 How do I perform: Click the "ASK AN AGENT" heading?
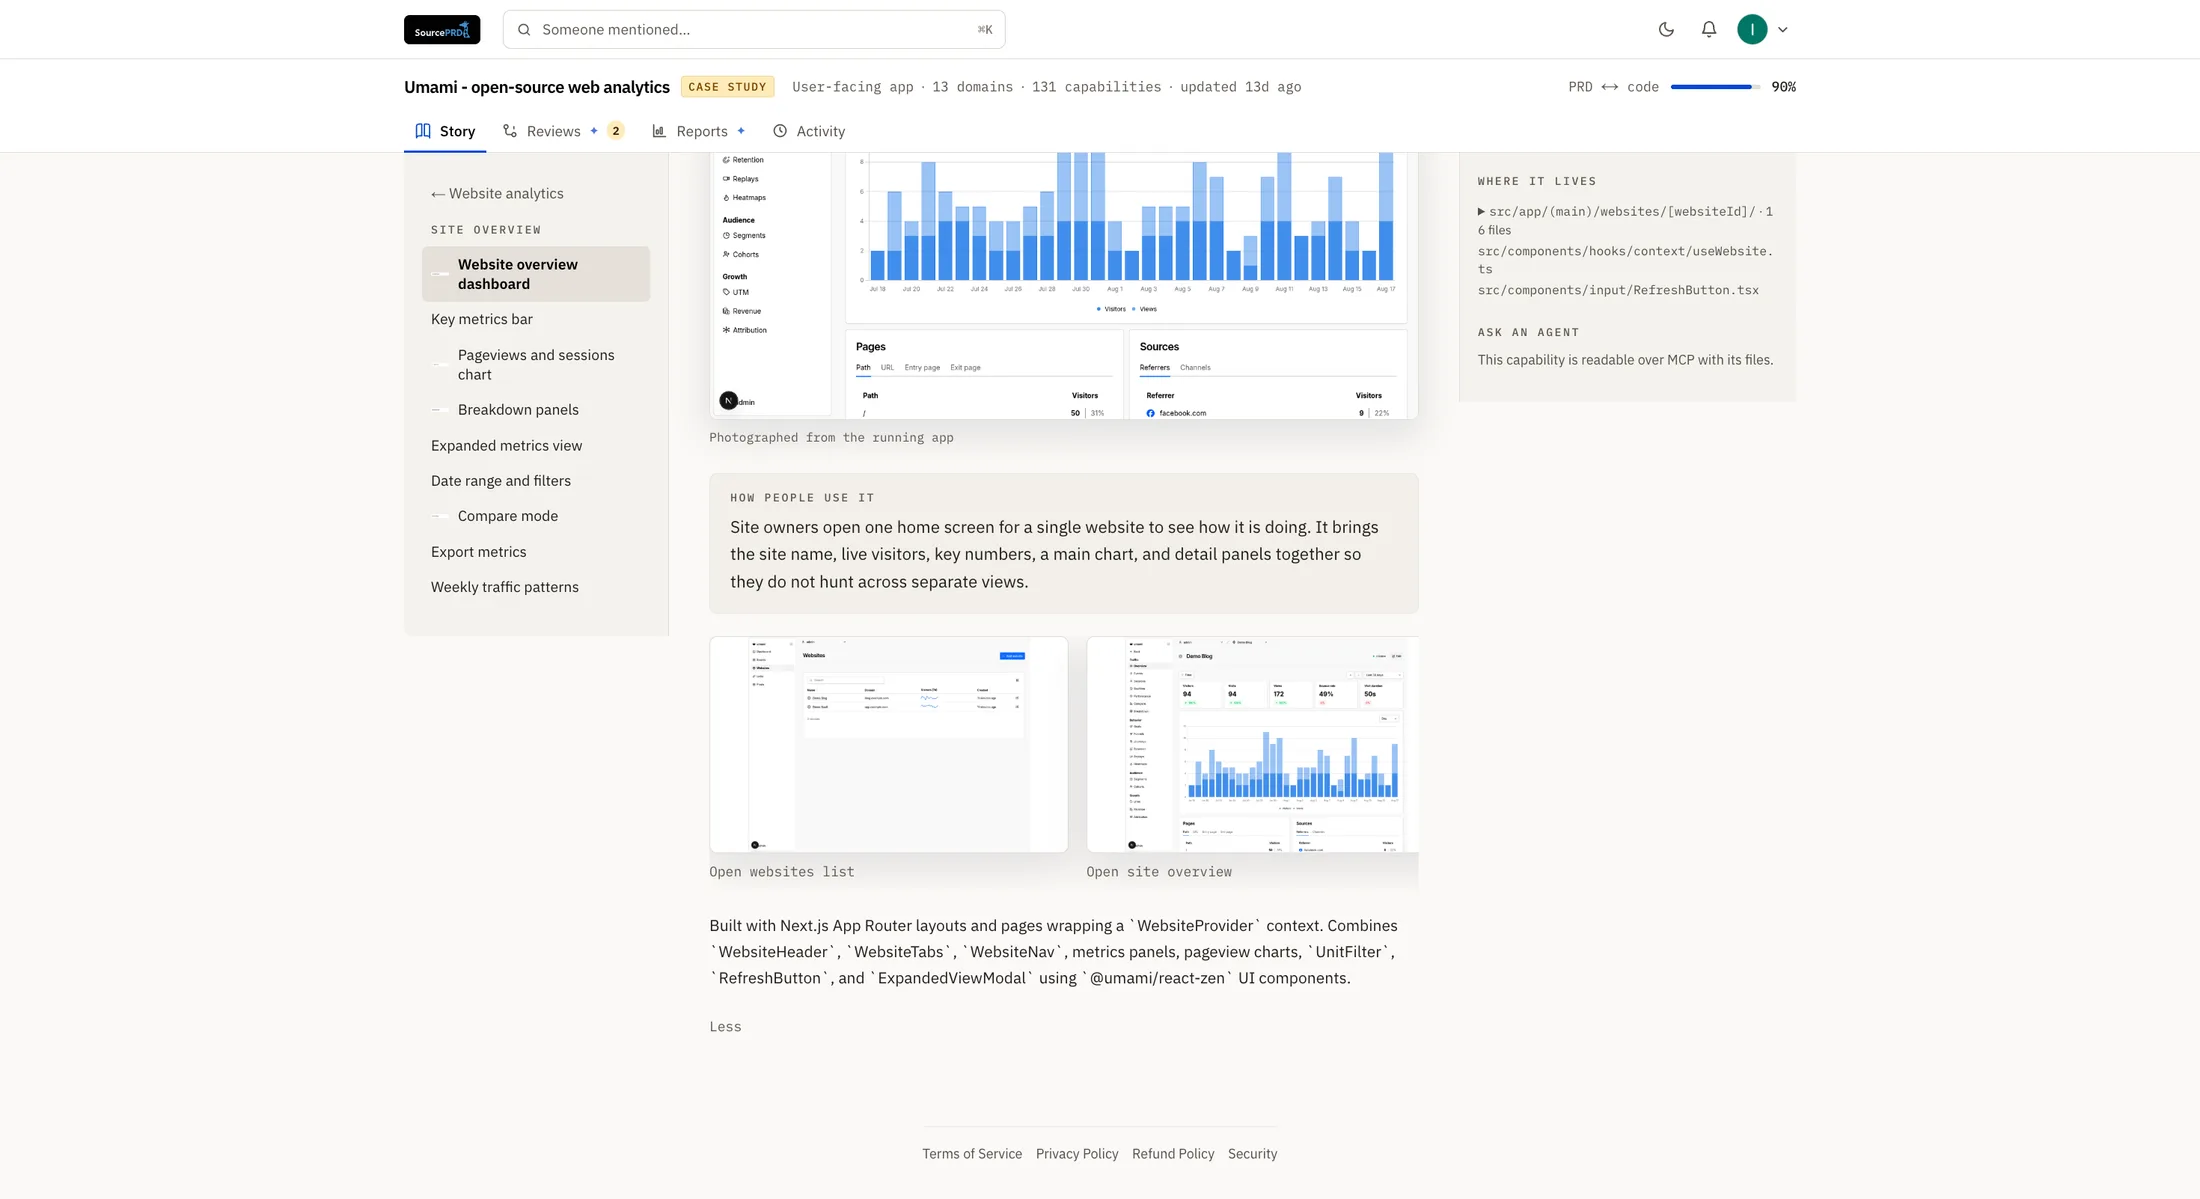[1528, 333]
